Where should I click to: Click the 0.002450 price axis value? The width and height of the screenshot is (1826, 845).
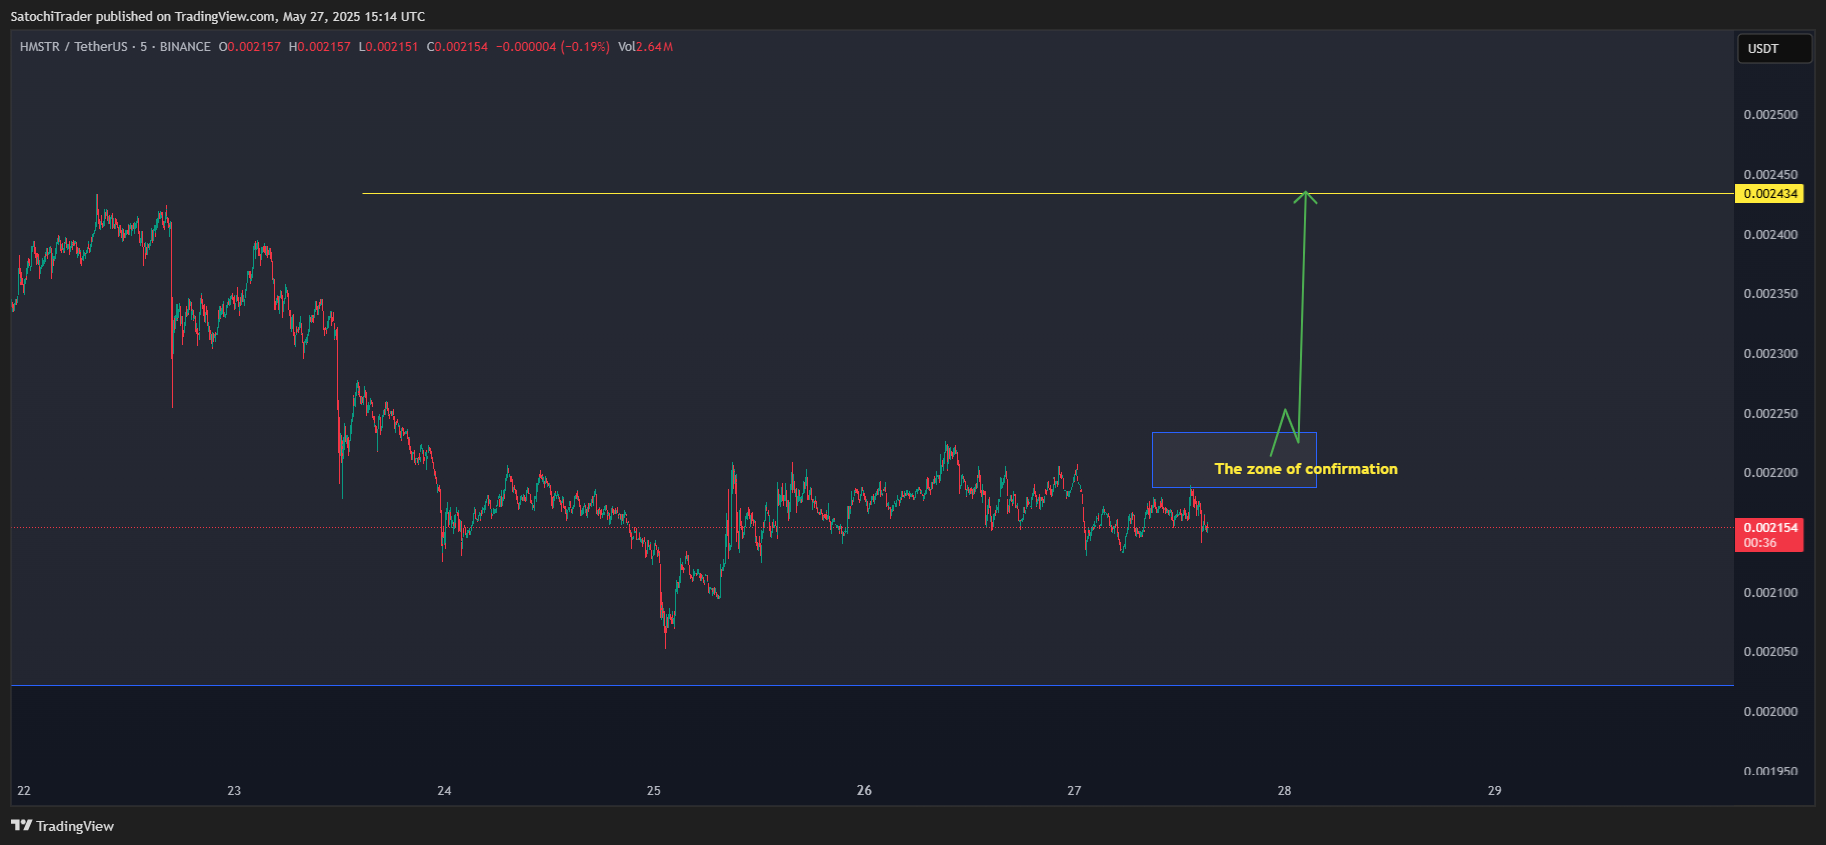1770,175
